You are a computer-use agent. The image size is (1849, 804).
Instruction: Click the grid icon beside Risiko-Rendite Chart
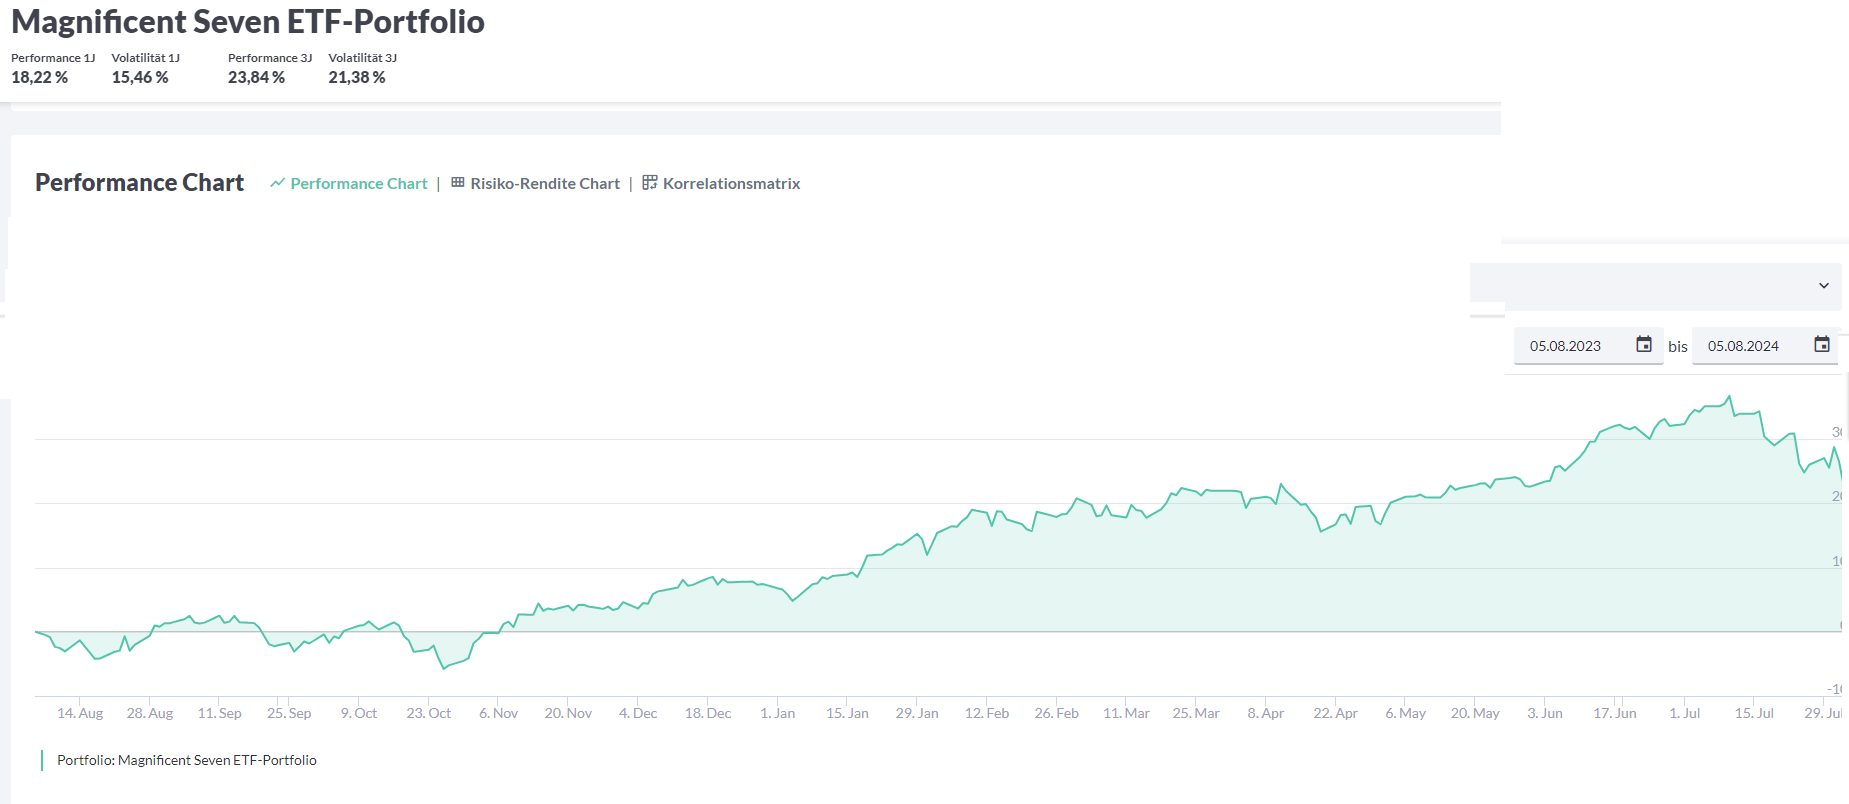[x=458, y=183]
